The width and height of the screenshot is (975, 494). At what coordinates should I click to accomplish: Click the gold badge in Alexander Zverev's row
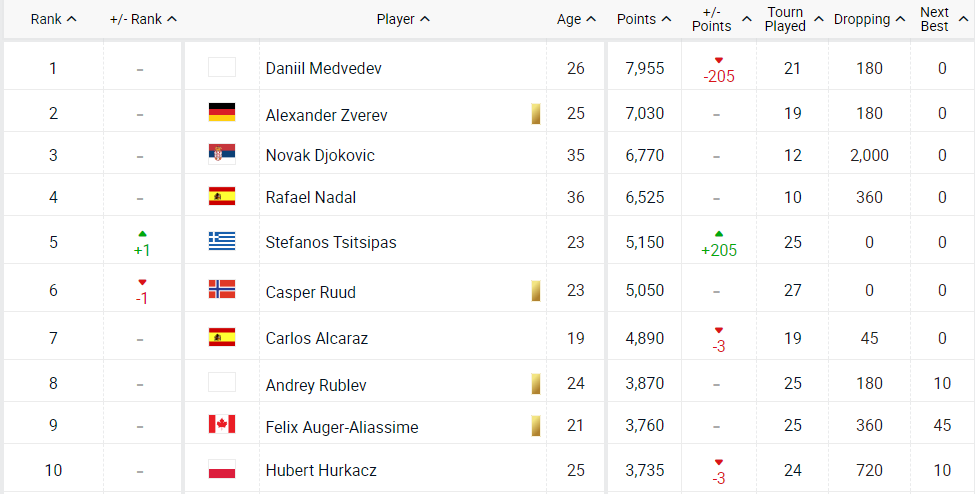(x=536, y=113)
